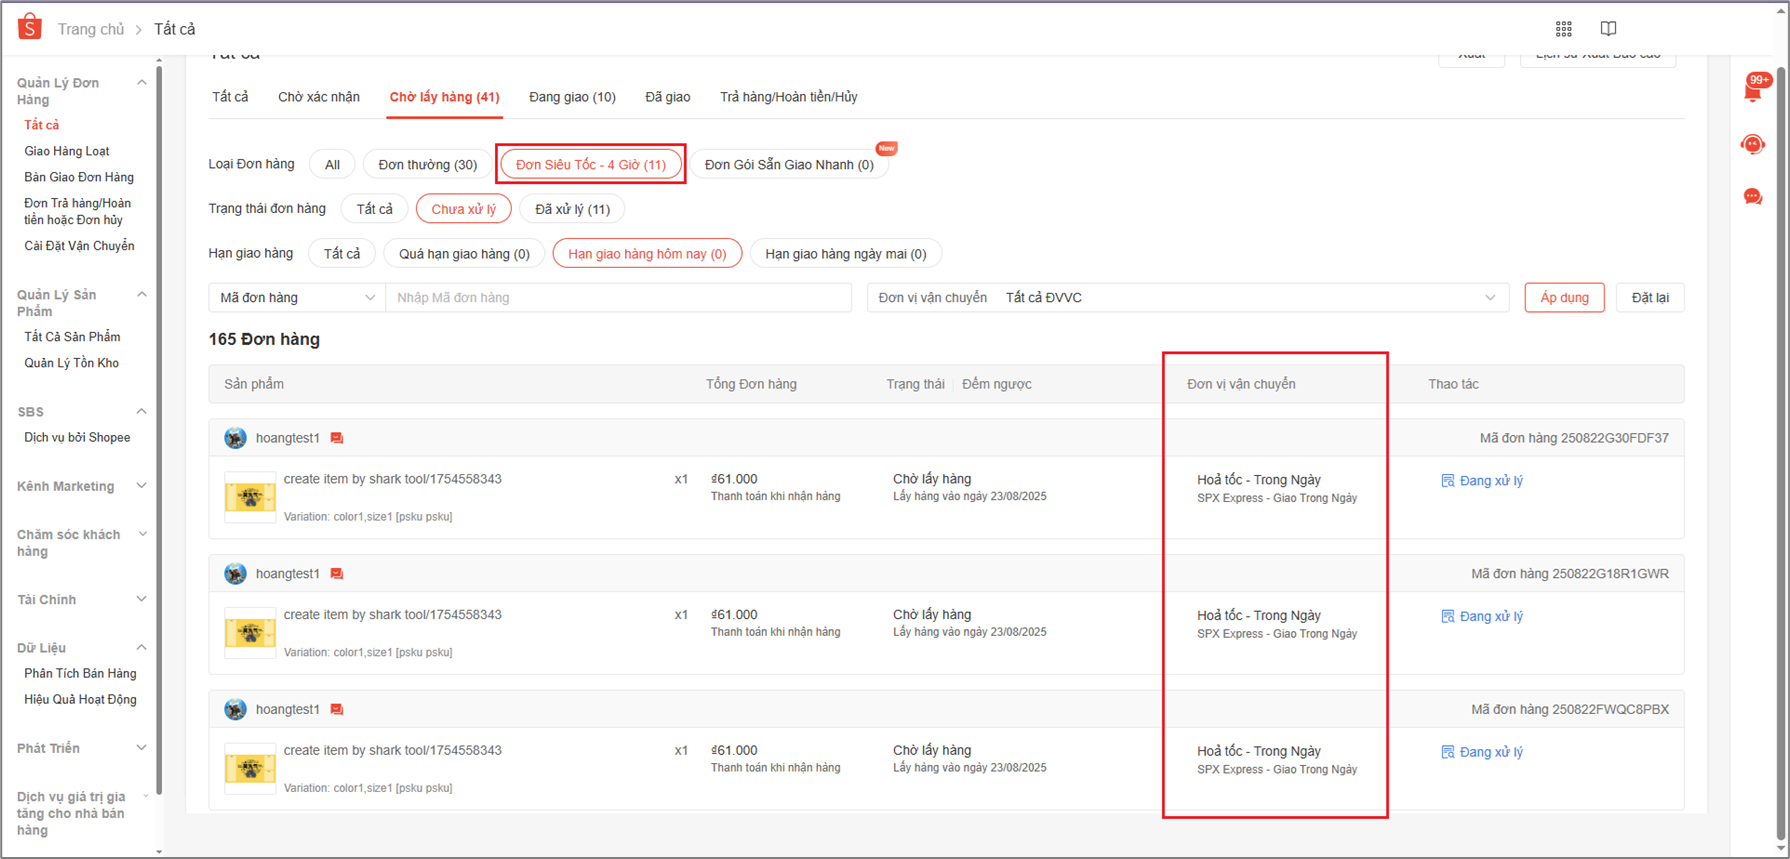This screenshot has width=1790, height=859.
Task: Open the red chat bubble icon
Action: tap(1753, 197)
